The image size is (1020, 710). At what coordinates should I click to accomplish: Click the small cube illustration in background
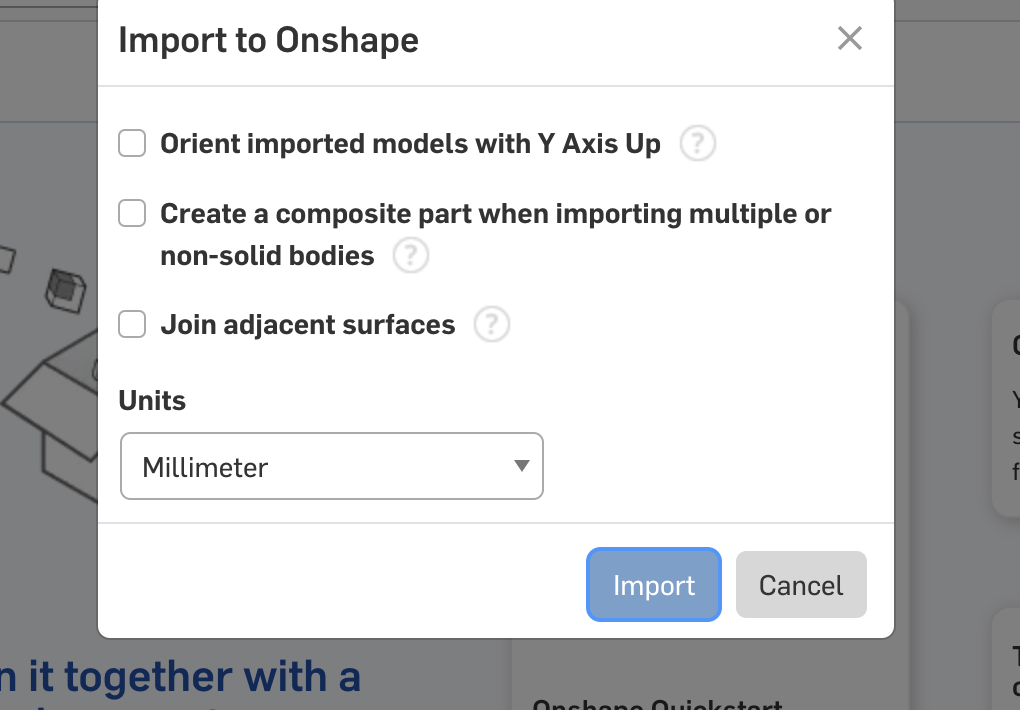(x=65, y=290)
